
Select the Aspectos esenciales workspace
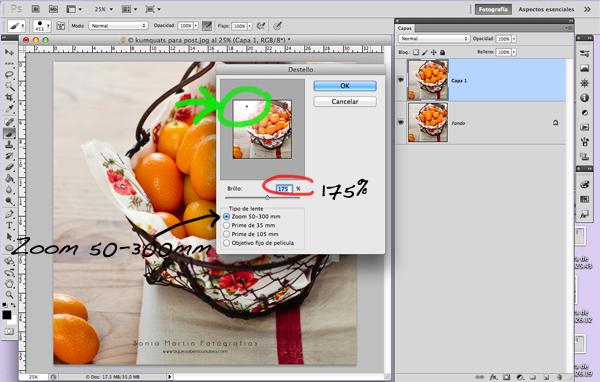coord(546,9)
